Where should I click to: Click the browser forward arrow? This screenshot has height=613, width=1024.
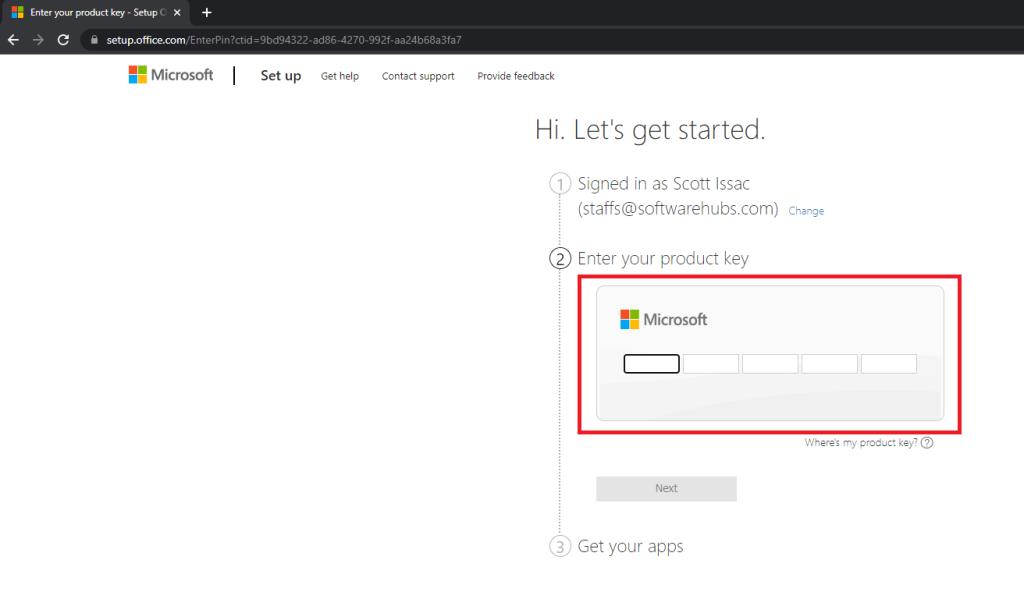click(38, 40)
